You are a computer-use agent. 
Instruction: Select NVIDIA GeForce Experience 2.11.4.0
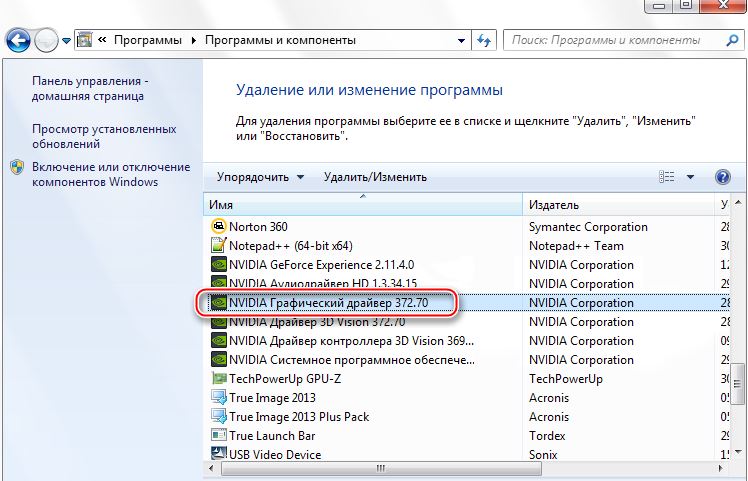point(322,265)
